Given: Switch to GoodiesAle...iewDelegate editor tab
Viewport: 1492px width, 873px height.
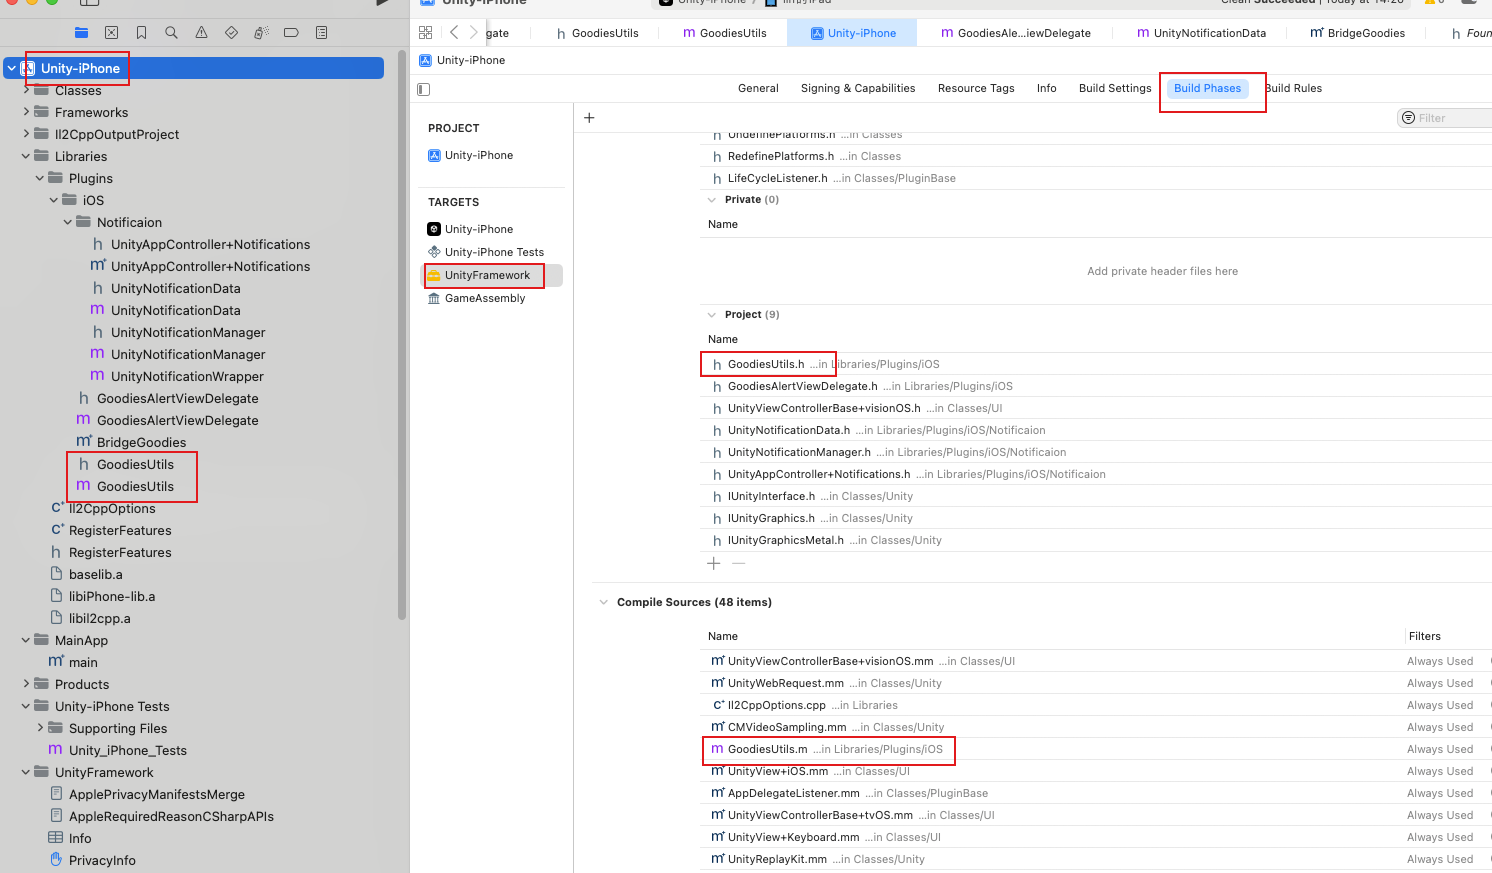Looking at the screenshot, I should pyautogui.click(x=1015, y=33).
